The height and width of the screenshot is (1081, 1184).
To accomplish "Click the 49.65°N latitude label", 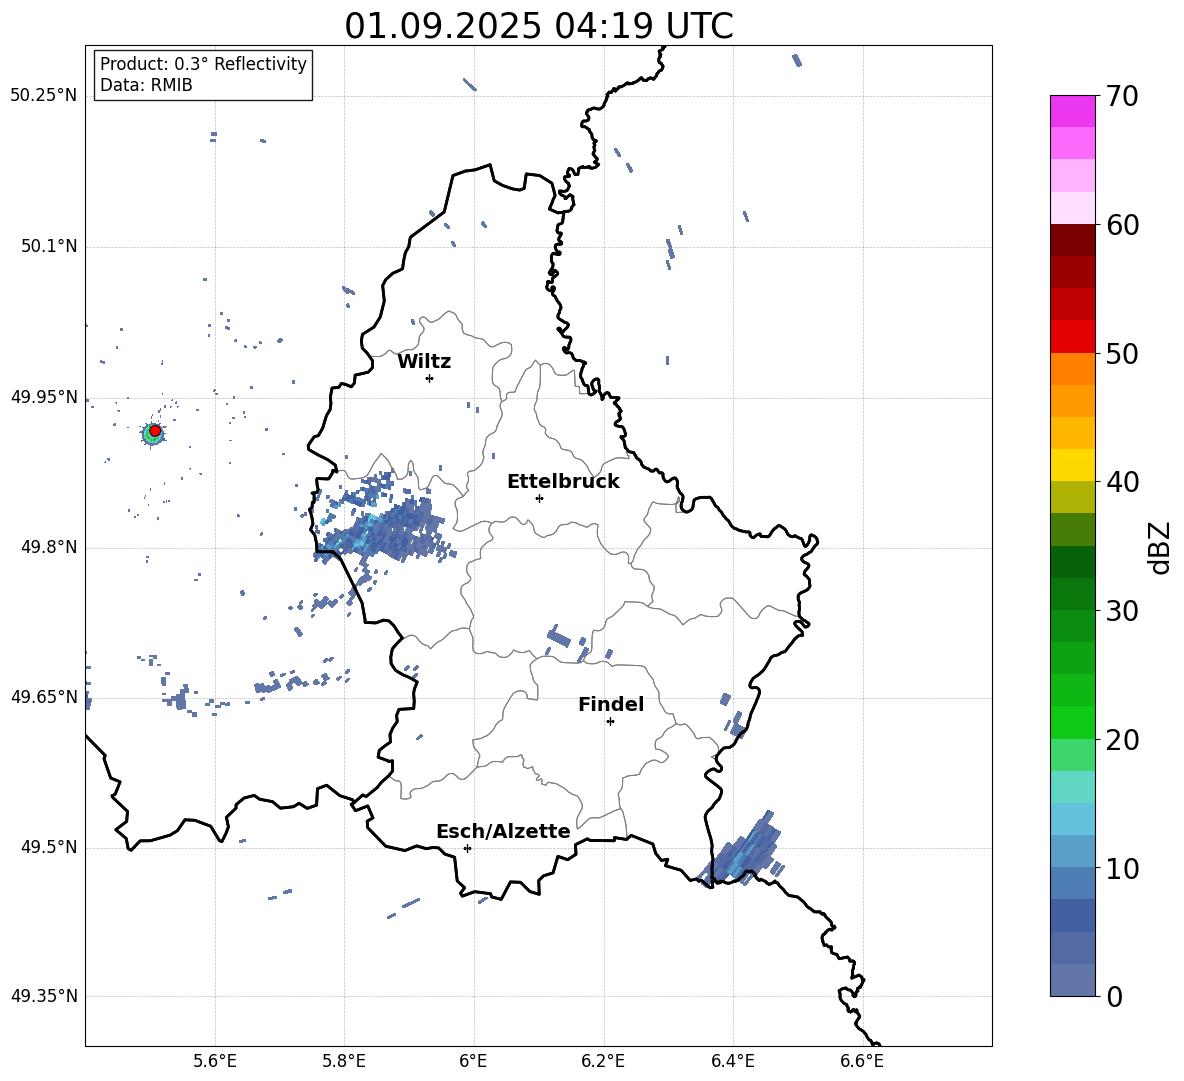I will click(44, 696).
